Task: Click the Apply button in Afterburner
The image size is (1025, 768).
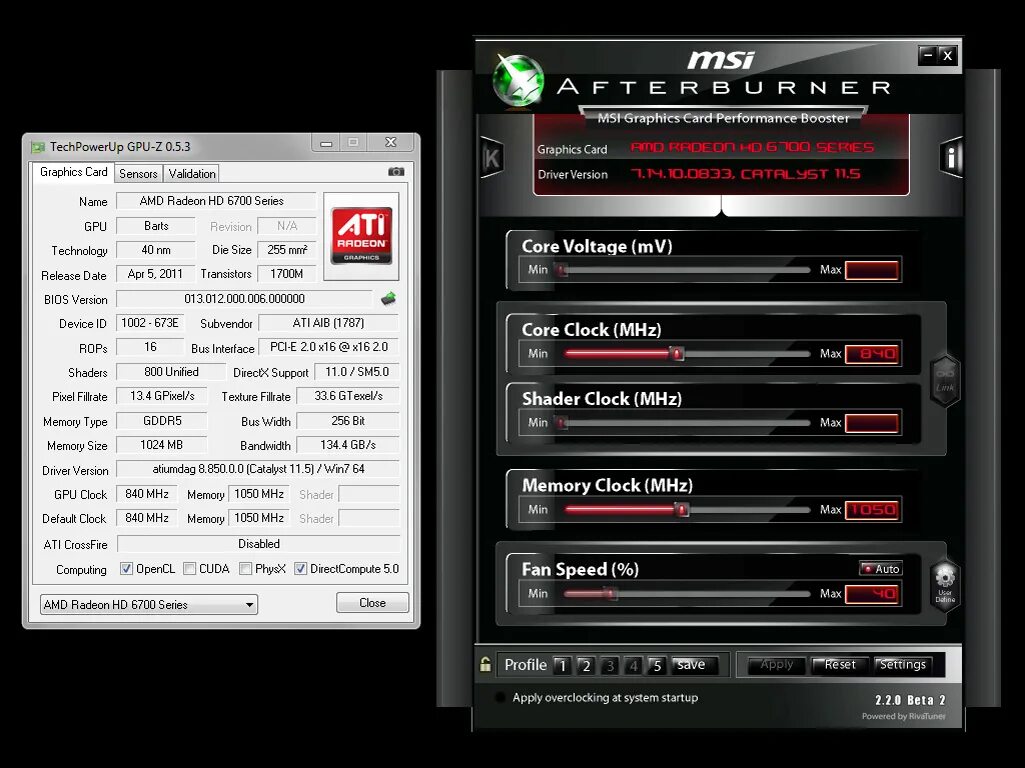Action: 776,665
